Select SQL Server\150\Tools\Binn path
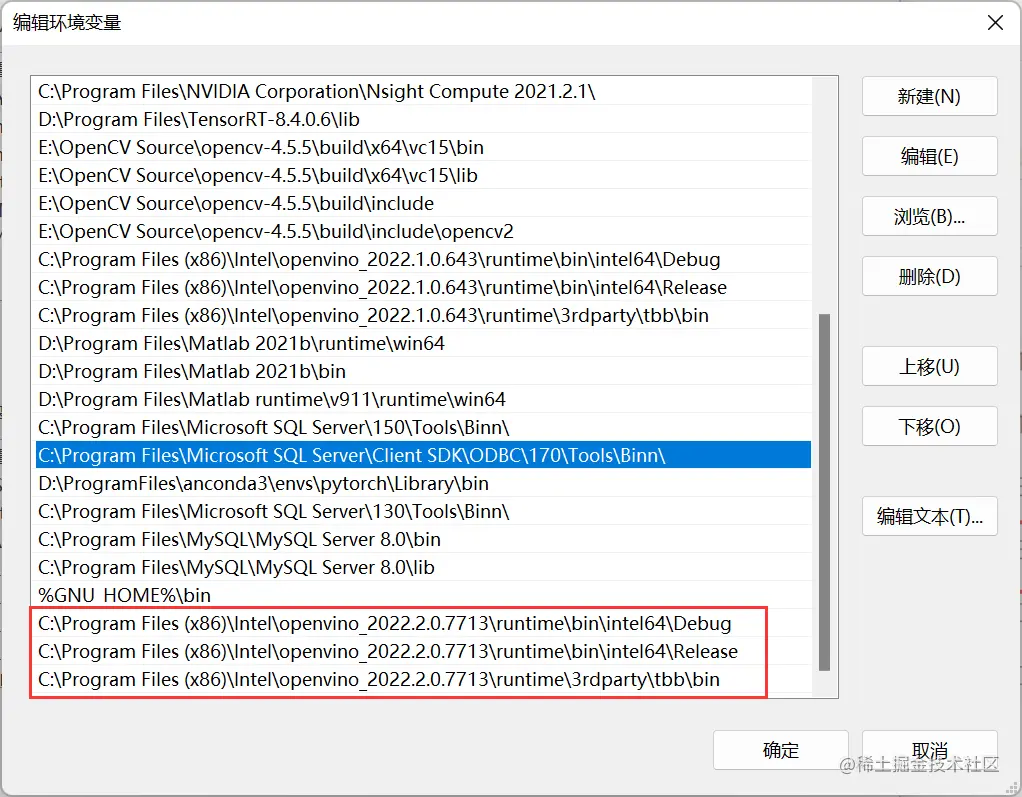1022x797 pixels. point(424,427)
